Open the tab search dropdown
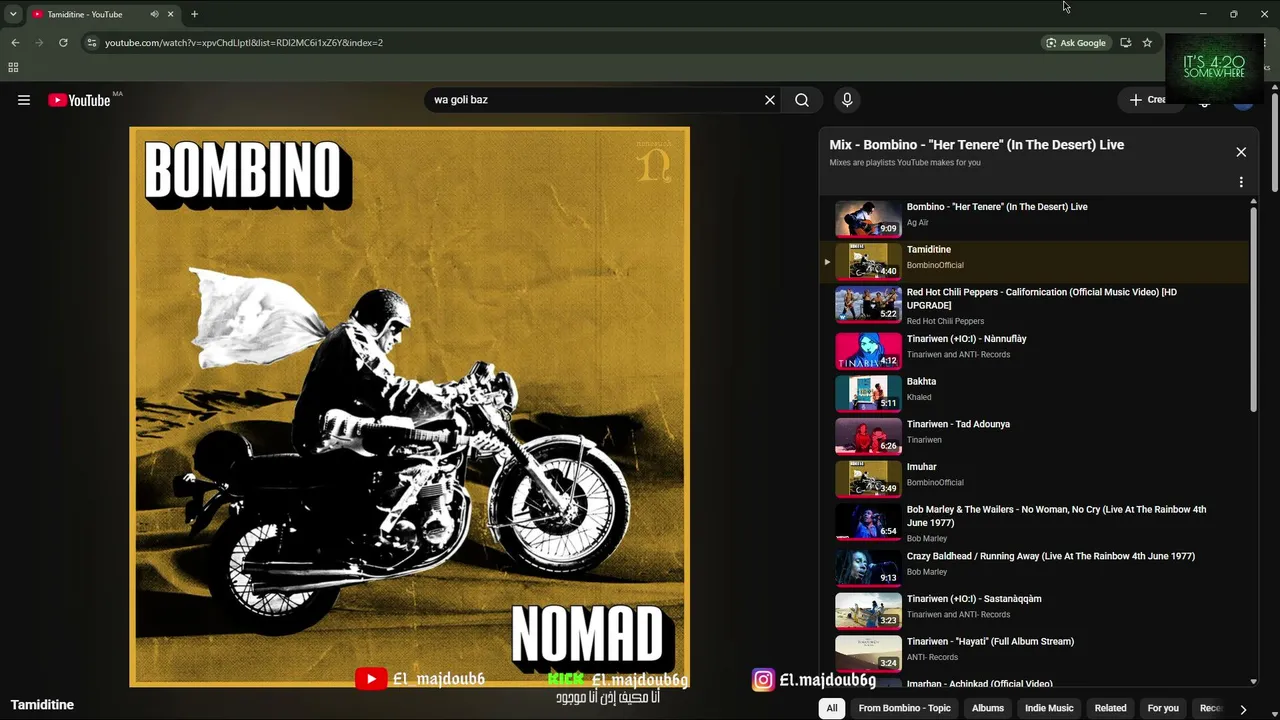This screenshot has width=1280, height=720. [13, 14]
